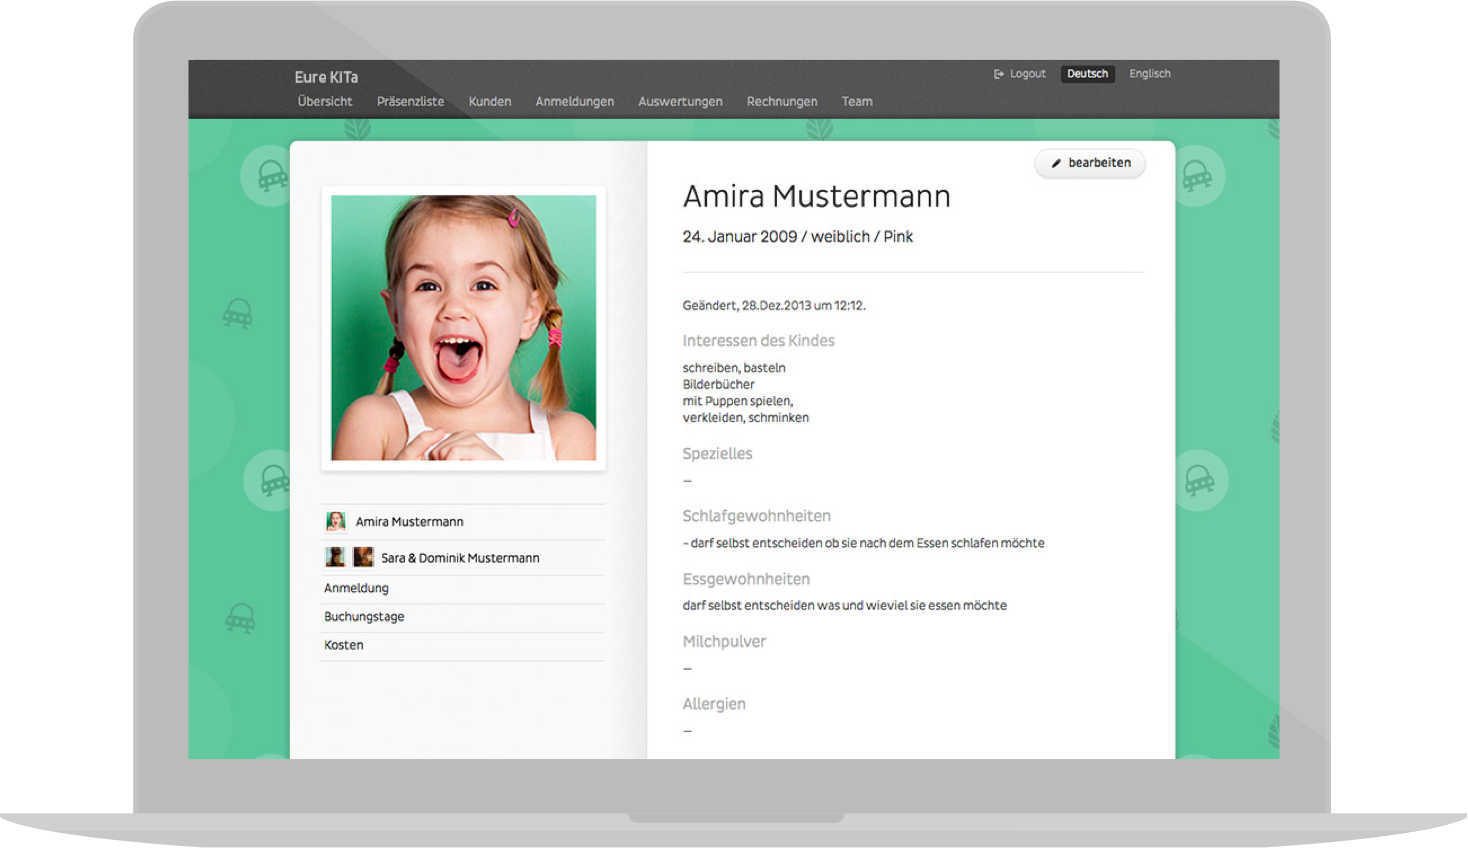The width and height of the screenshot is (1468, 848).
Task: Open the Kunden section
Action: tap(490, 102)
